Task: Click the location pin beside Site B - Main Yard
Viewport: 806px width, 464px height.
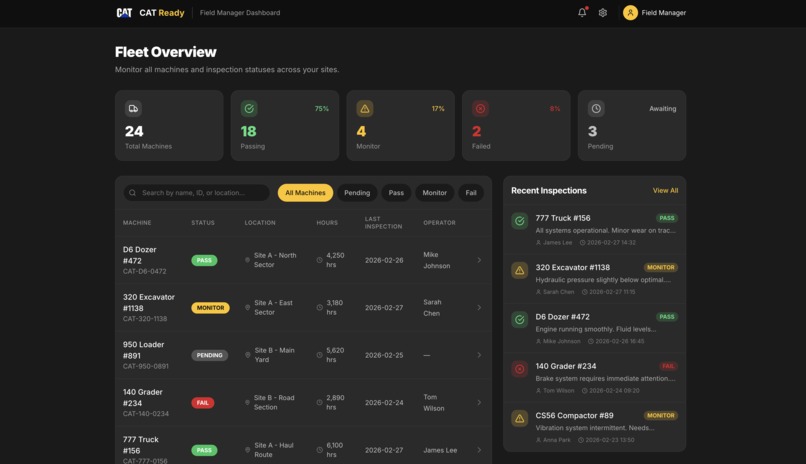Action: [247, 355]
